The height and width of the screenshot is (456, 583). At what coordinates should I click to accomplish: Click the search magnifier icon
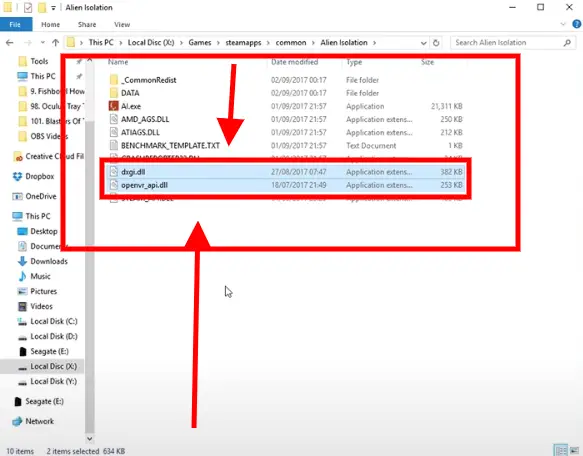[567, 43]
